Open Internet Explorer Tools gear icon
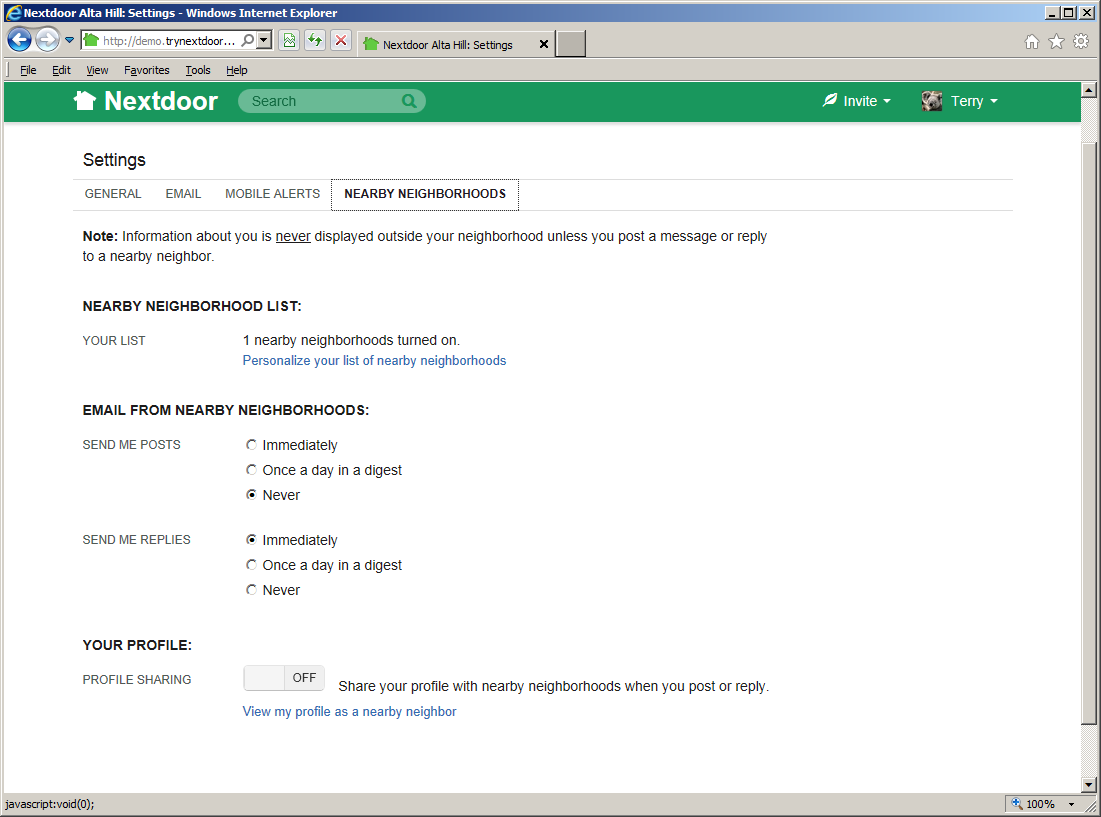This screenshot has width=1101, height=817. 1081,40
